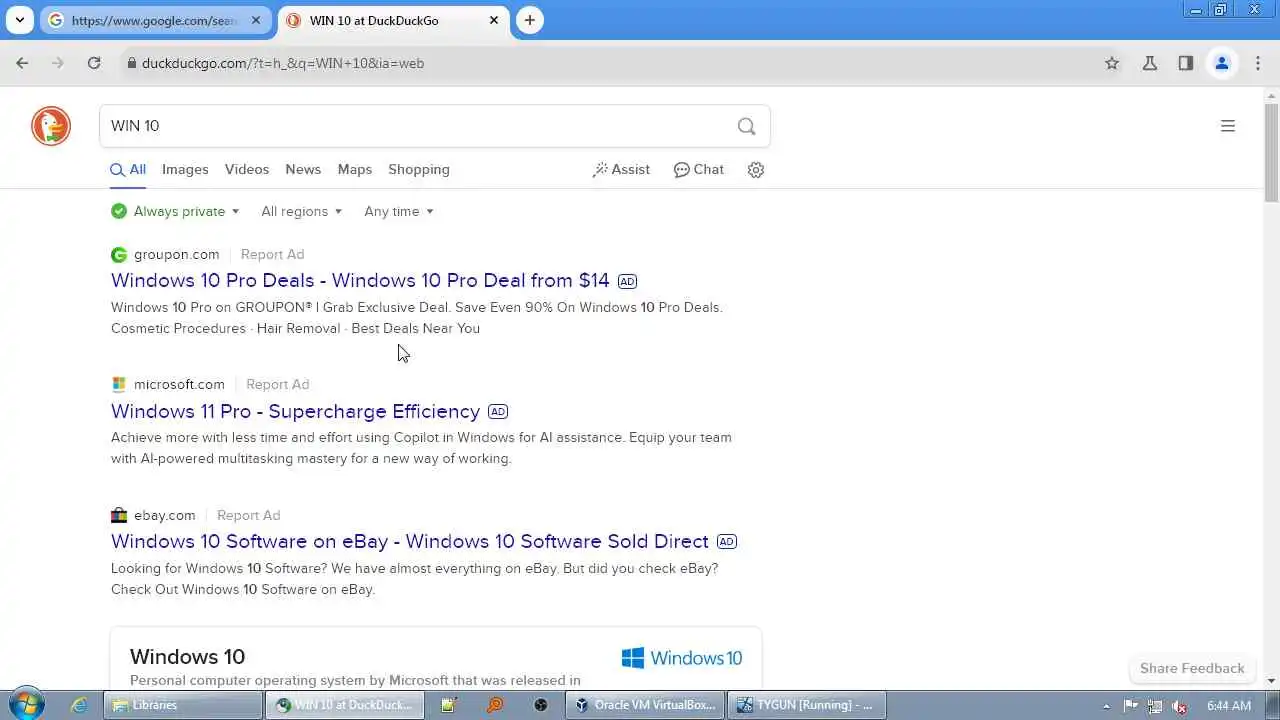Click the Windows Start orb

click(x=25, y=704)
